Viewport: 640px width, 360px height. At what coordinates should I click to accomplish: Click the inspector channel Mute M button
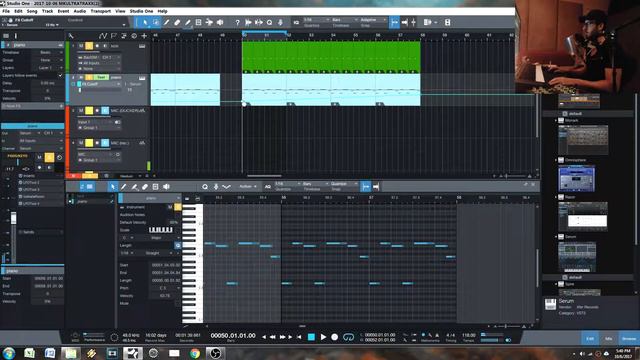point(40,157)
